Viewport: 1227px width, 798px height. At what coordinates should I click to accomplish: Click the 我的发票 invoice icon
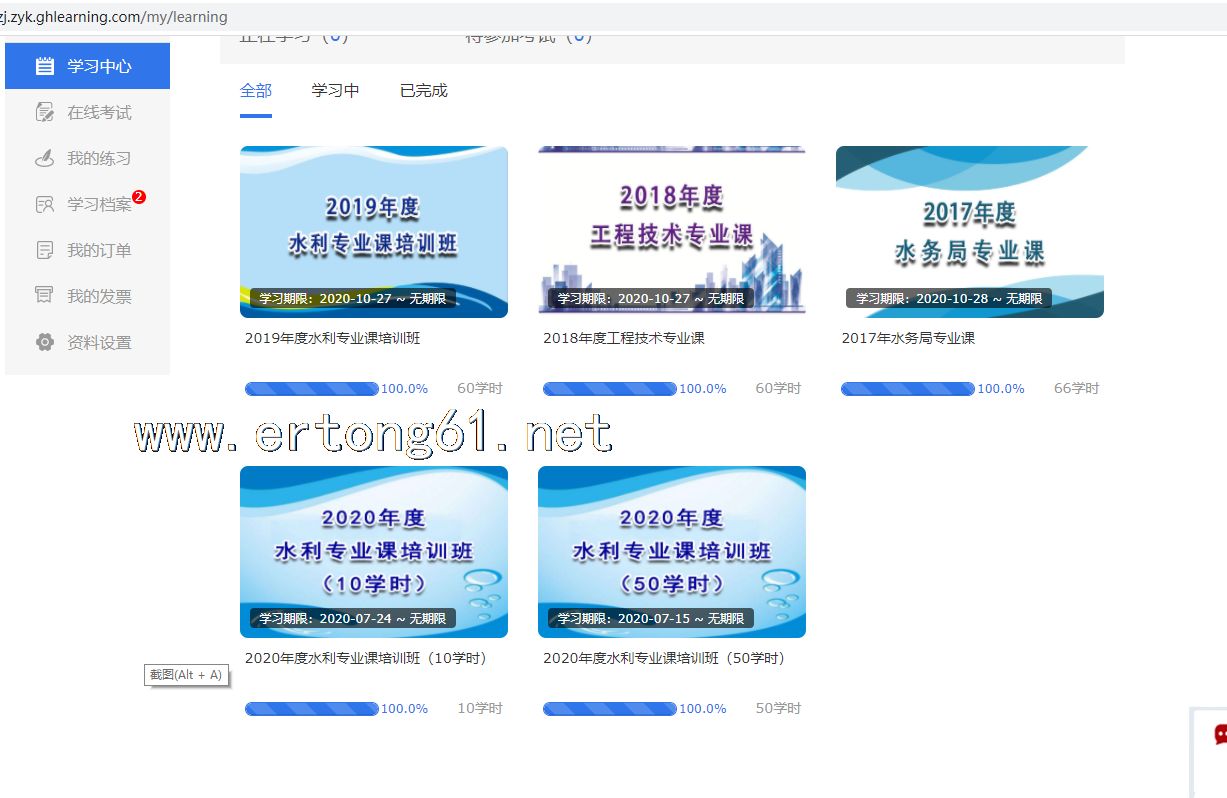pos(44,296)
